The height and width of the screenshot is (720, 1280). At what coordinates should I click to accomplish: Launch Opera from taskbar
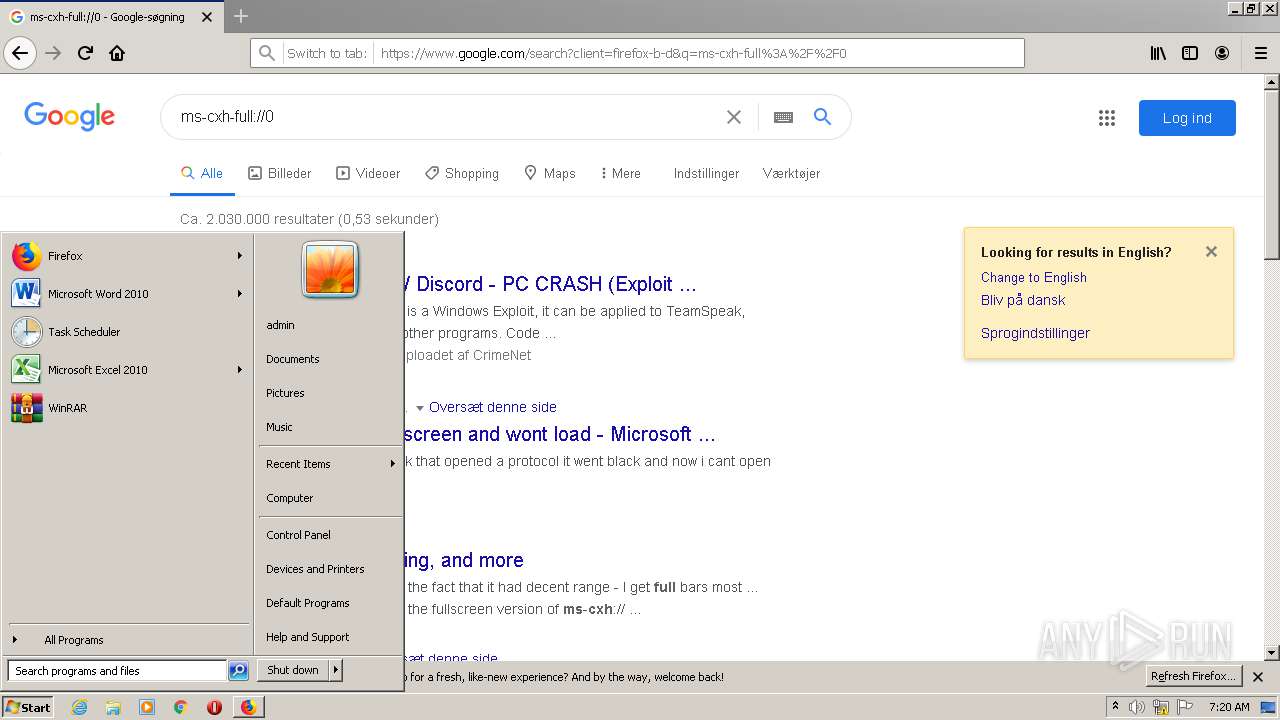pyautogui.click(x=214, y=707)
